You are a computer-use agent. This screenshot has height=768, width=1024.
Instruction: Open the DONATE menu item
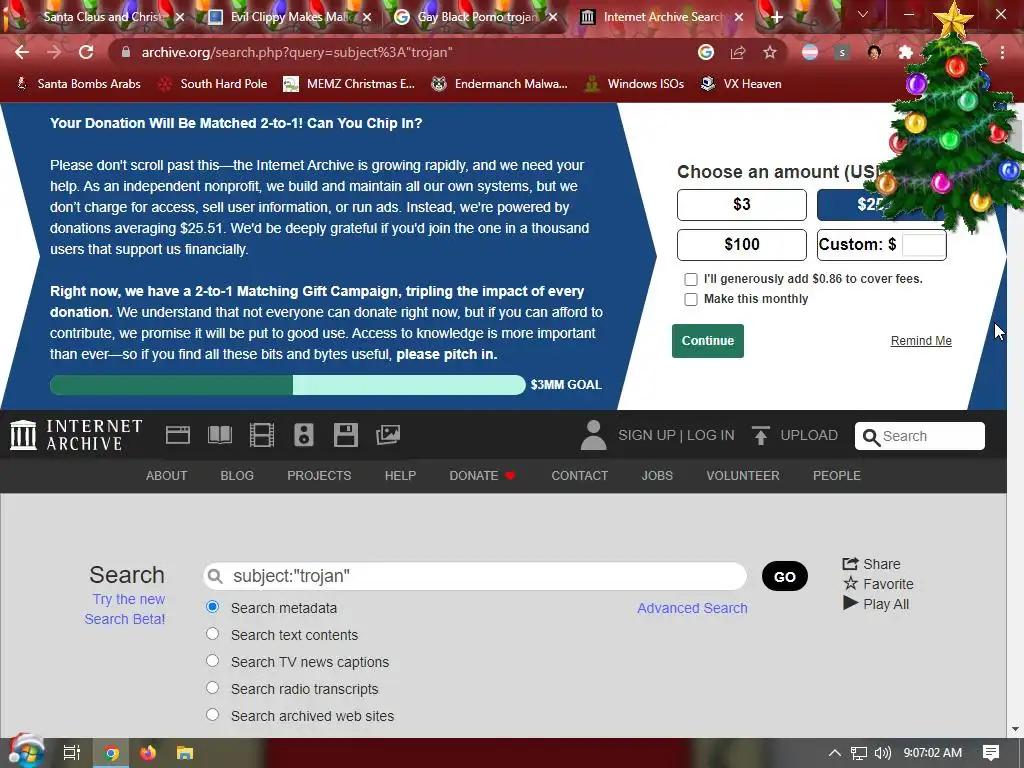[x=482, y=475]
